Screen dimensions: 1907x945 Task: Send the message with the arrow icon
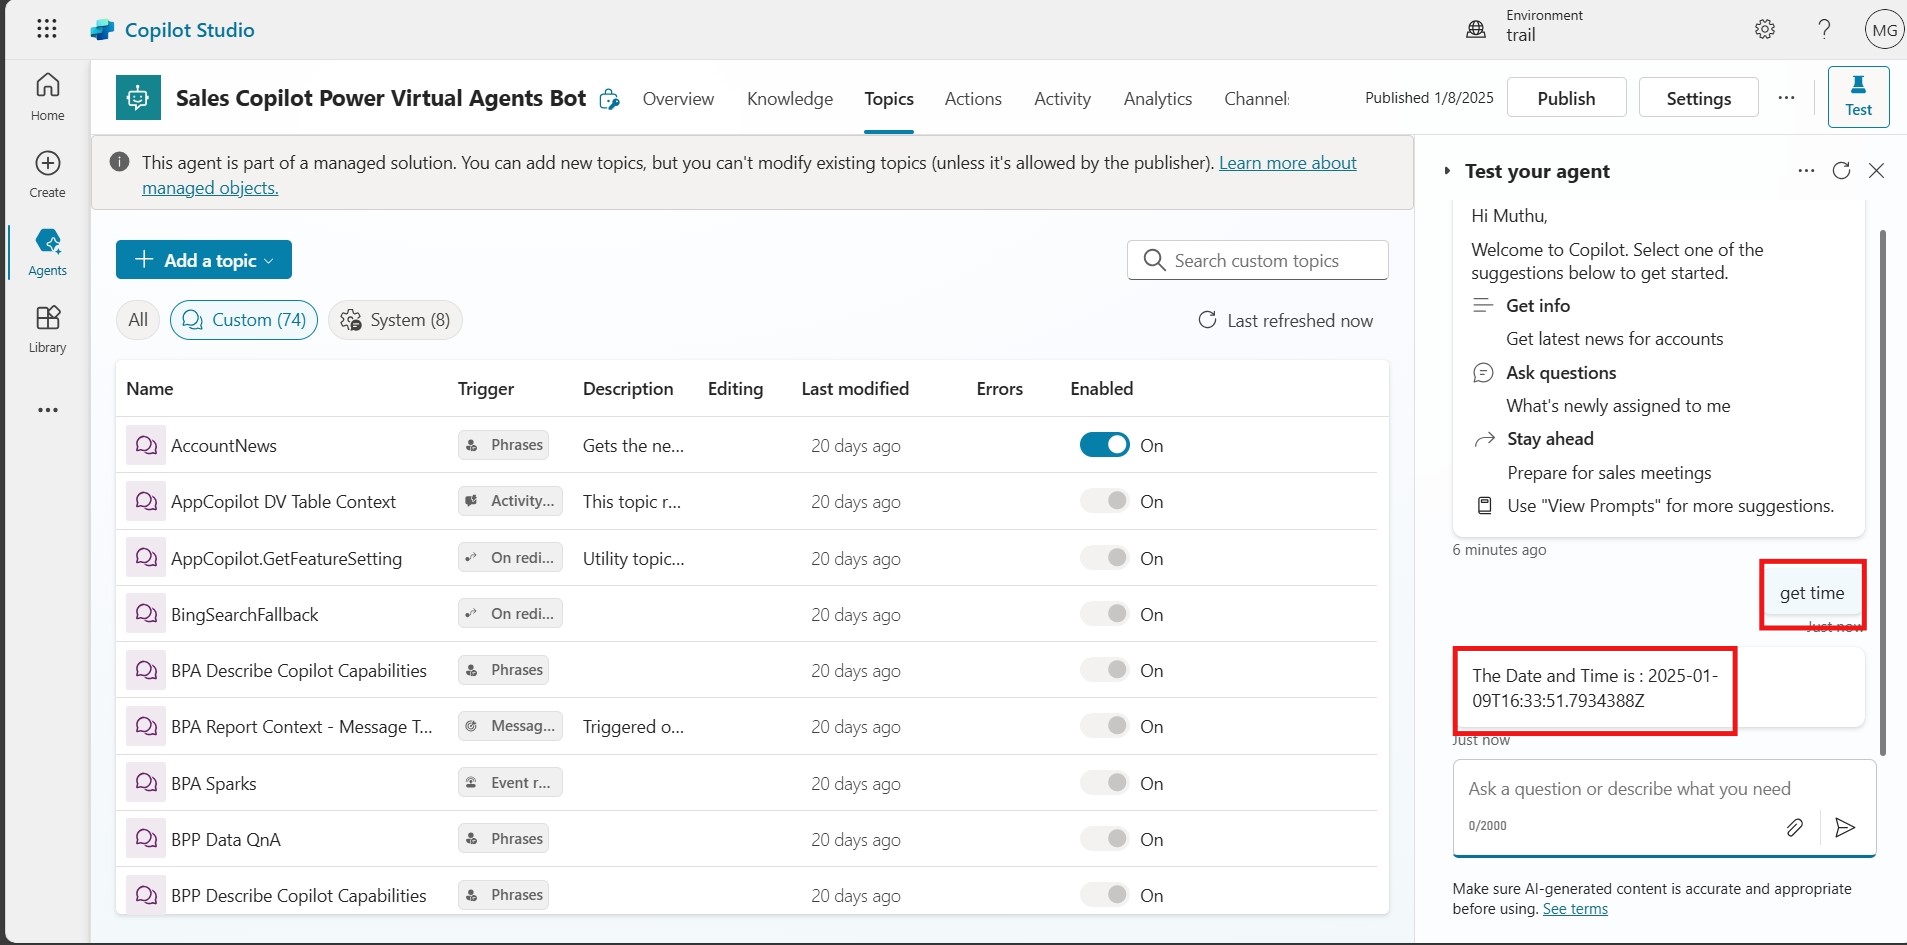(x=1845, y=827)
